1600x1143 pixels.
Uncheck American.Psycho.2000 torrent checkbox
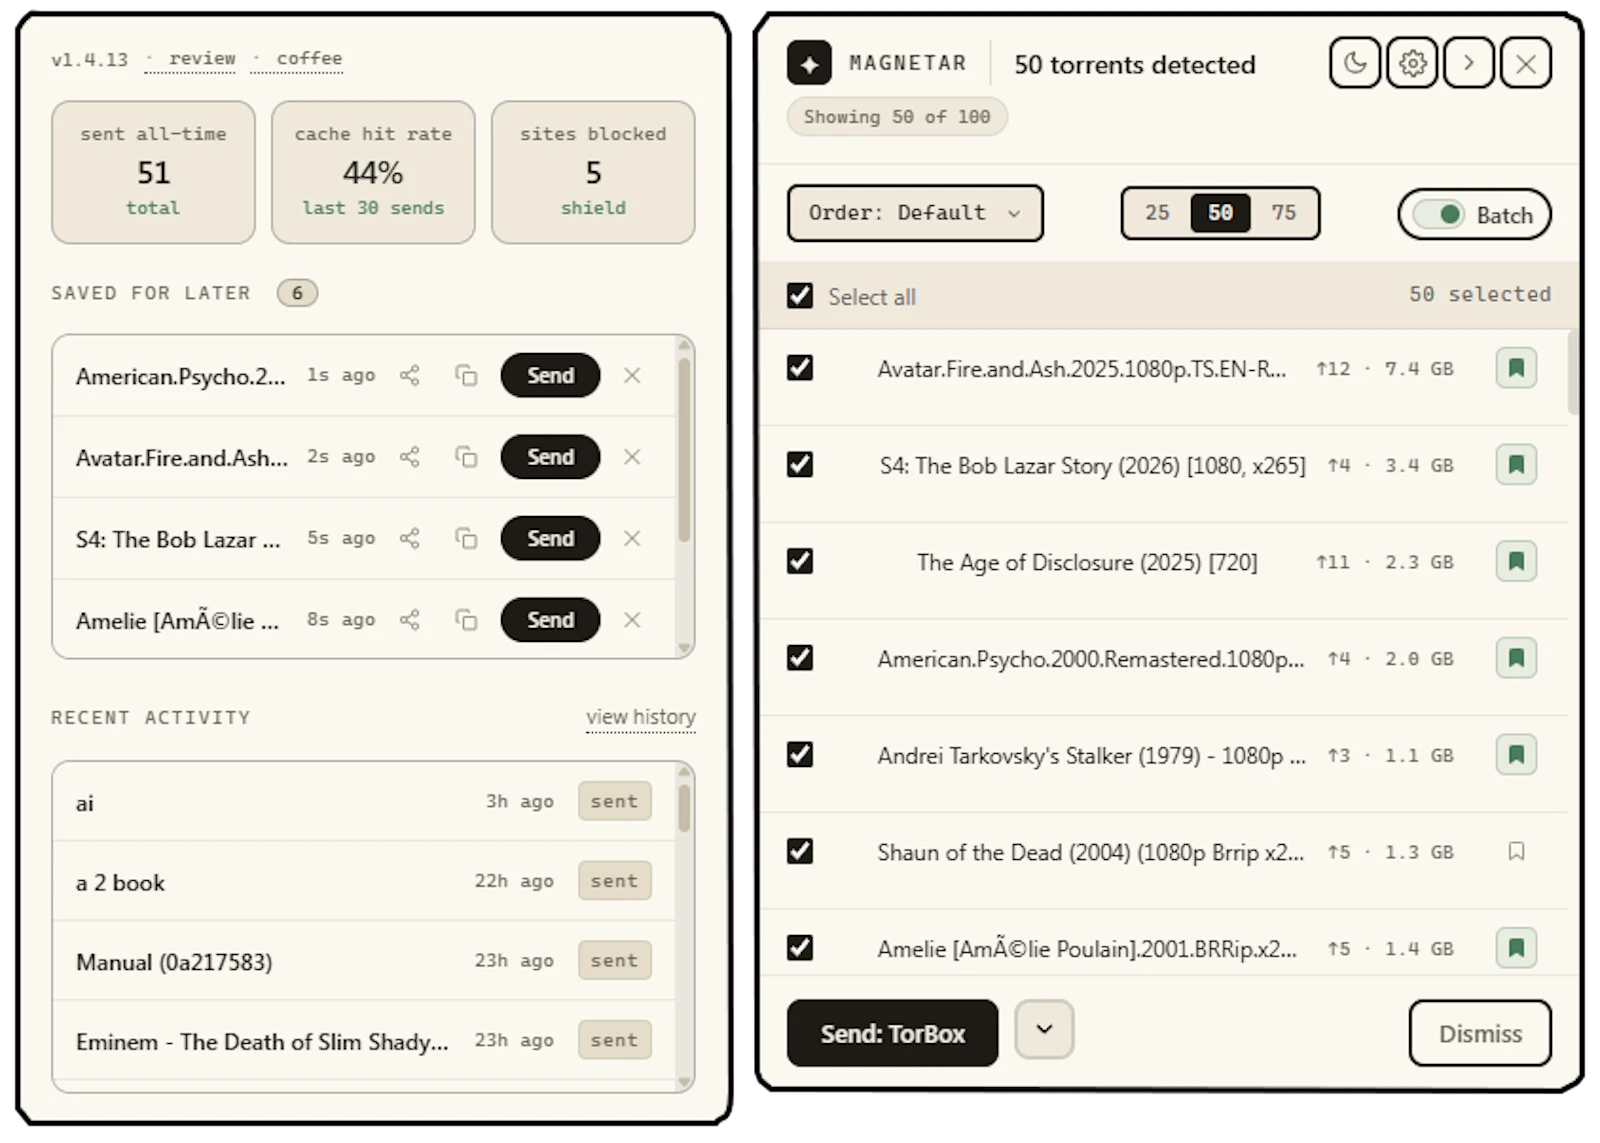tap(800, 658)
